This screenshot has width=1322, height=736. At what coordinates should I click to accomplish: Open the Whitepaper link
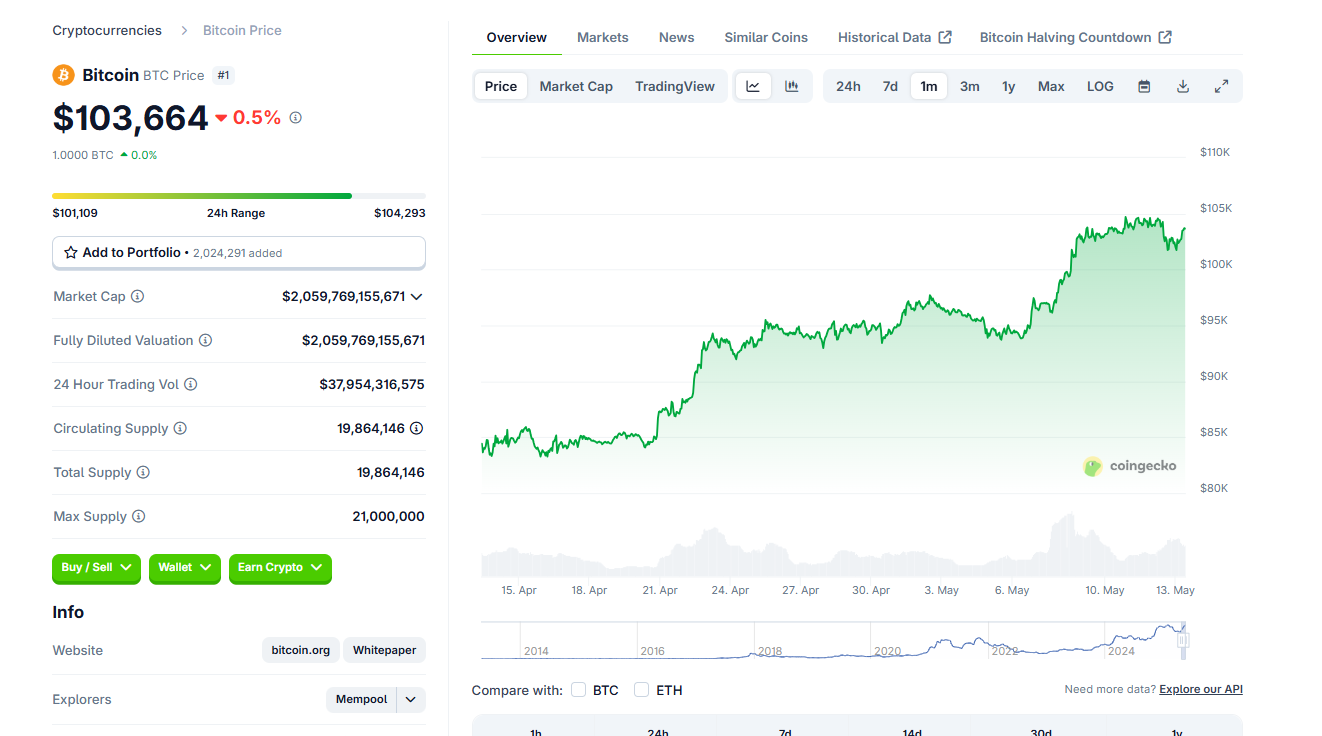[384, 651]
